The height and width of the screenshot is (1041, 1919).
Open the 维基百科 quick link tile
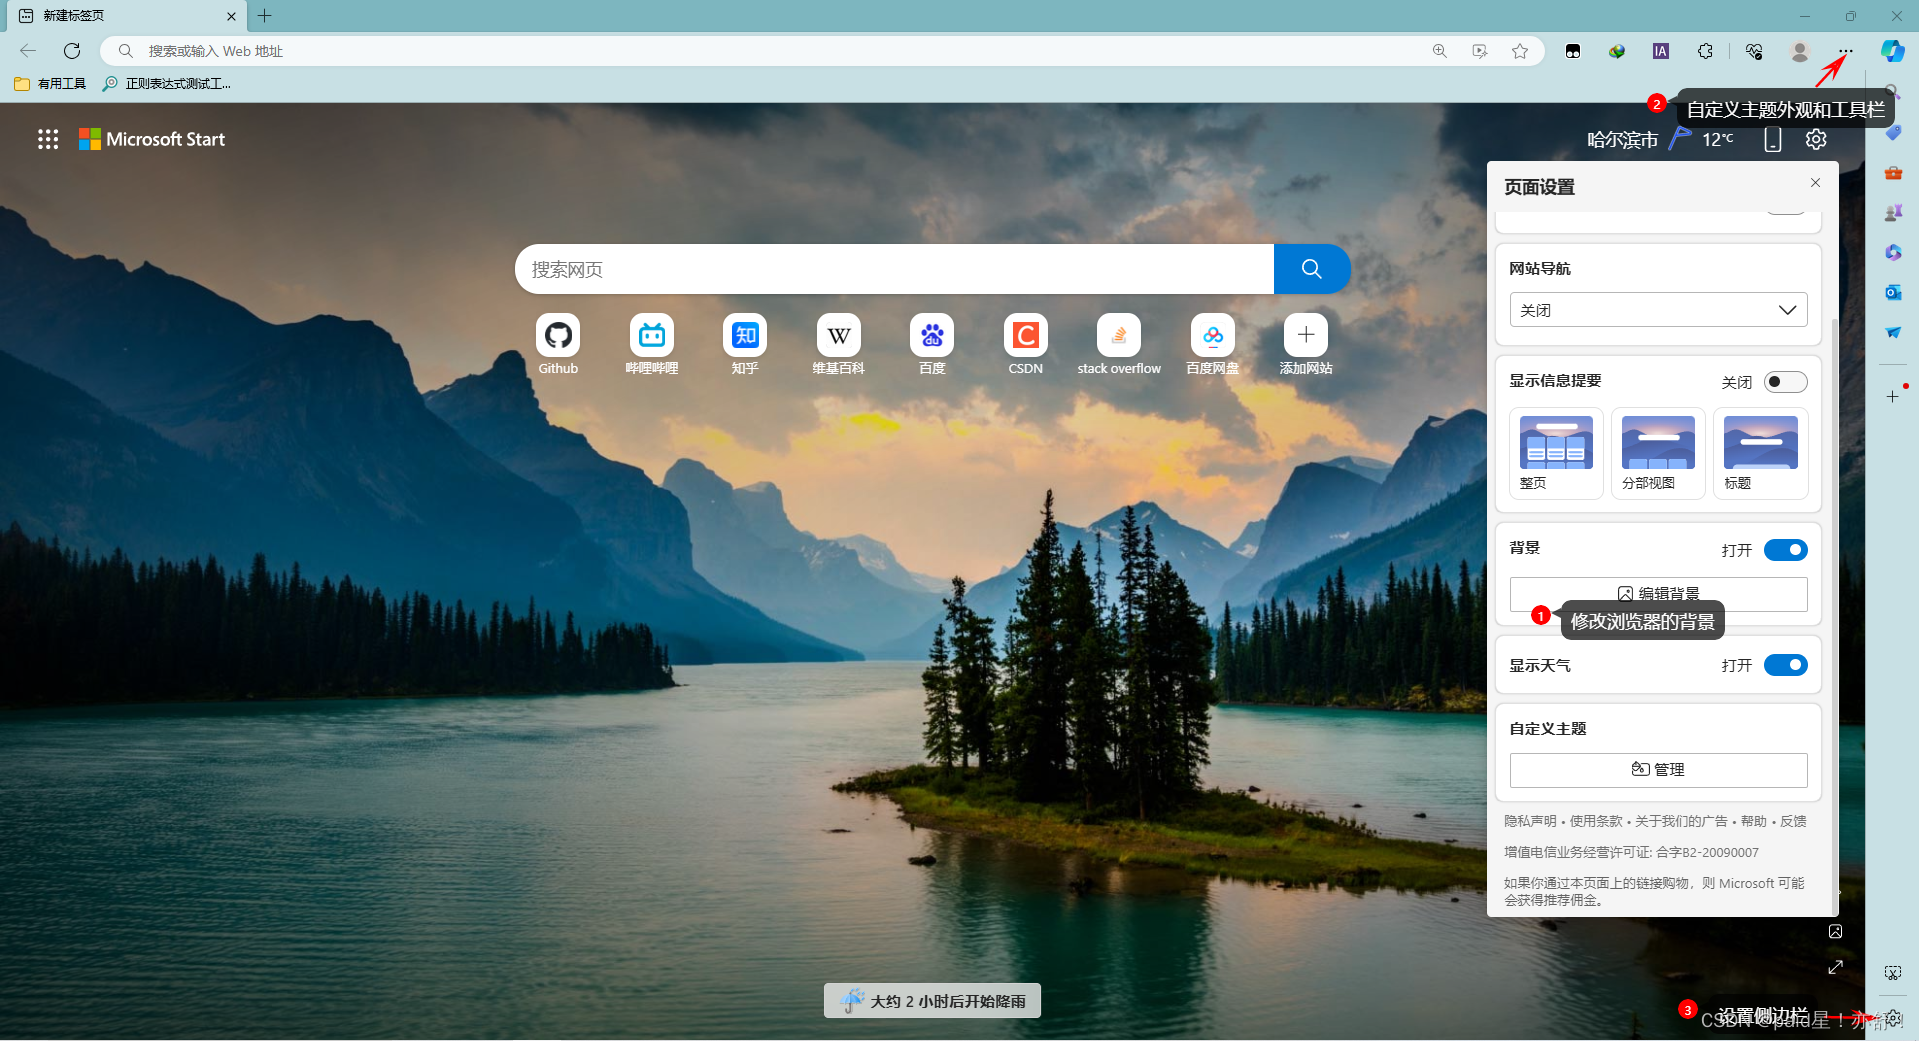coord(839,345)
